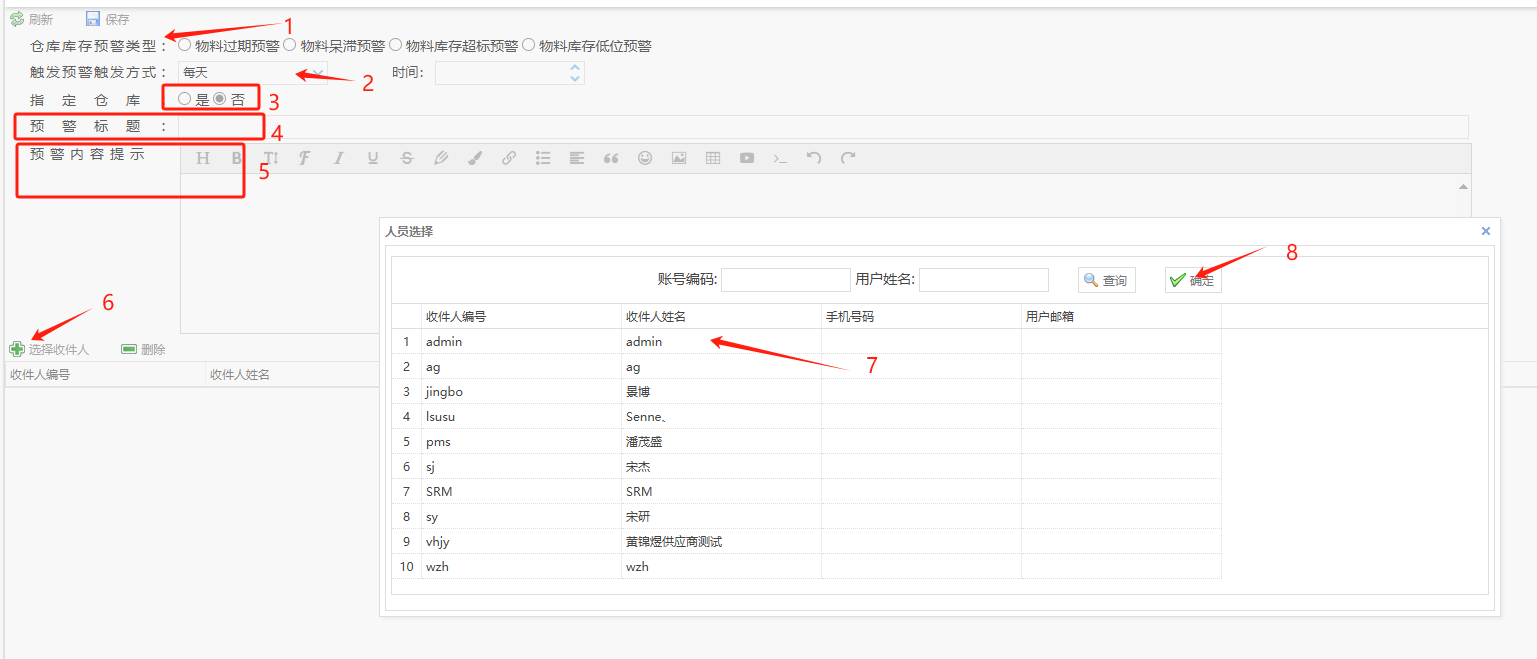Click the 账号编码 input field
The image size is (1537, 659).
[785, 280]
